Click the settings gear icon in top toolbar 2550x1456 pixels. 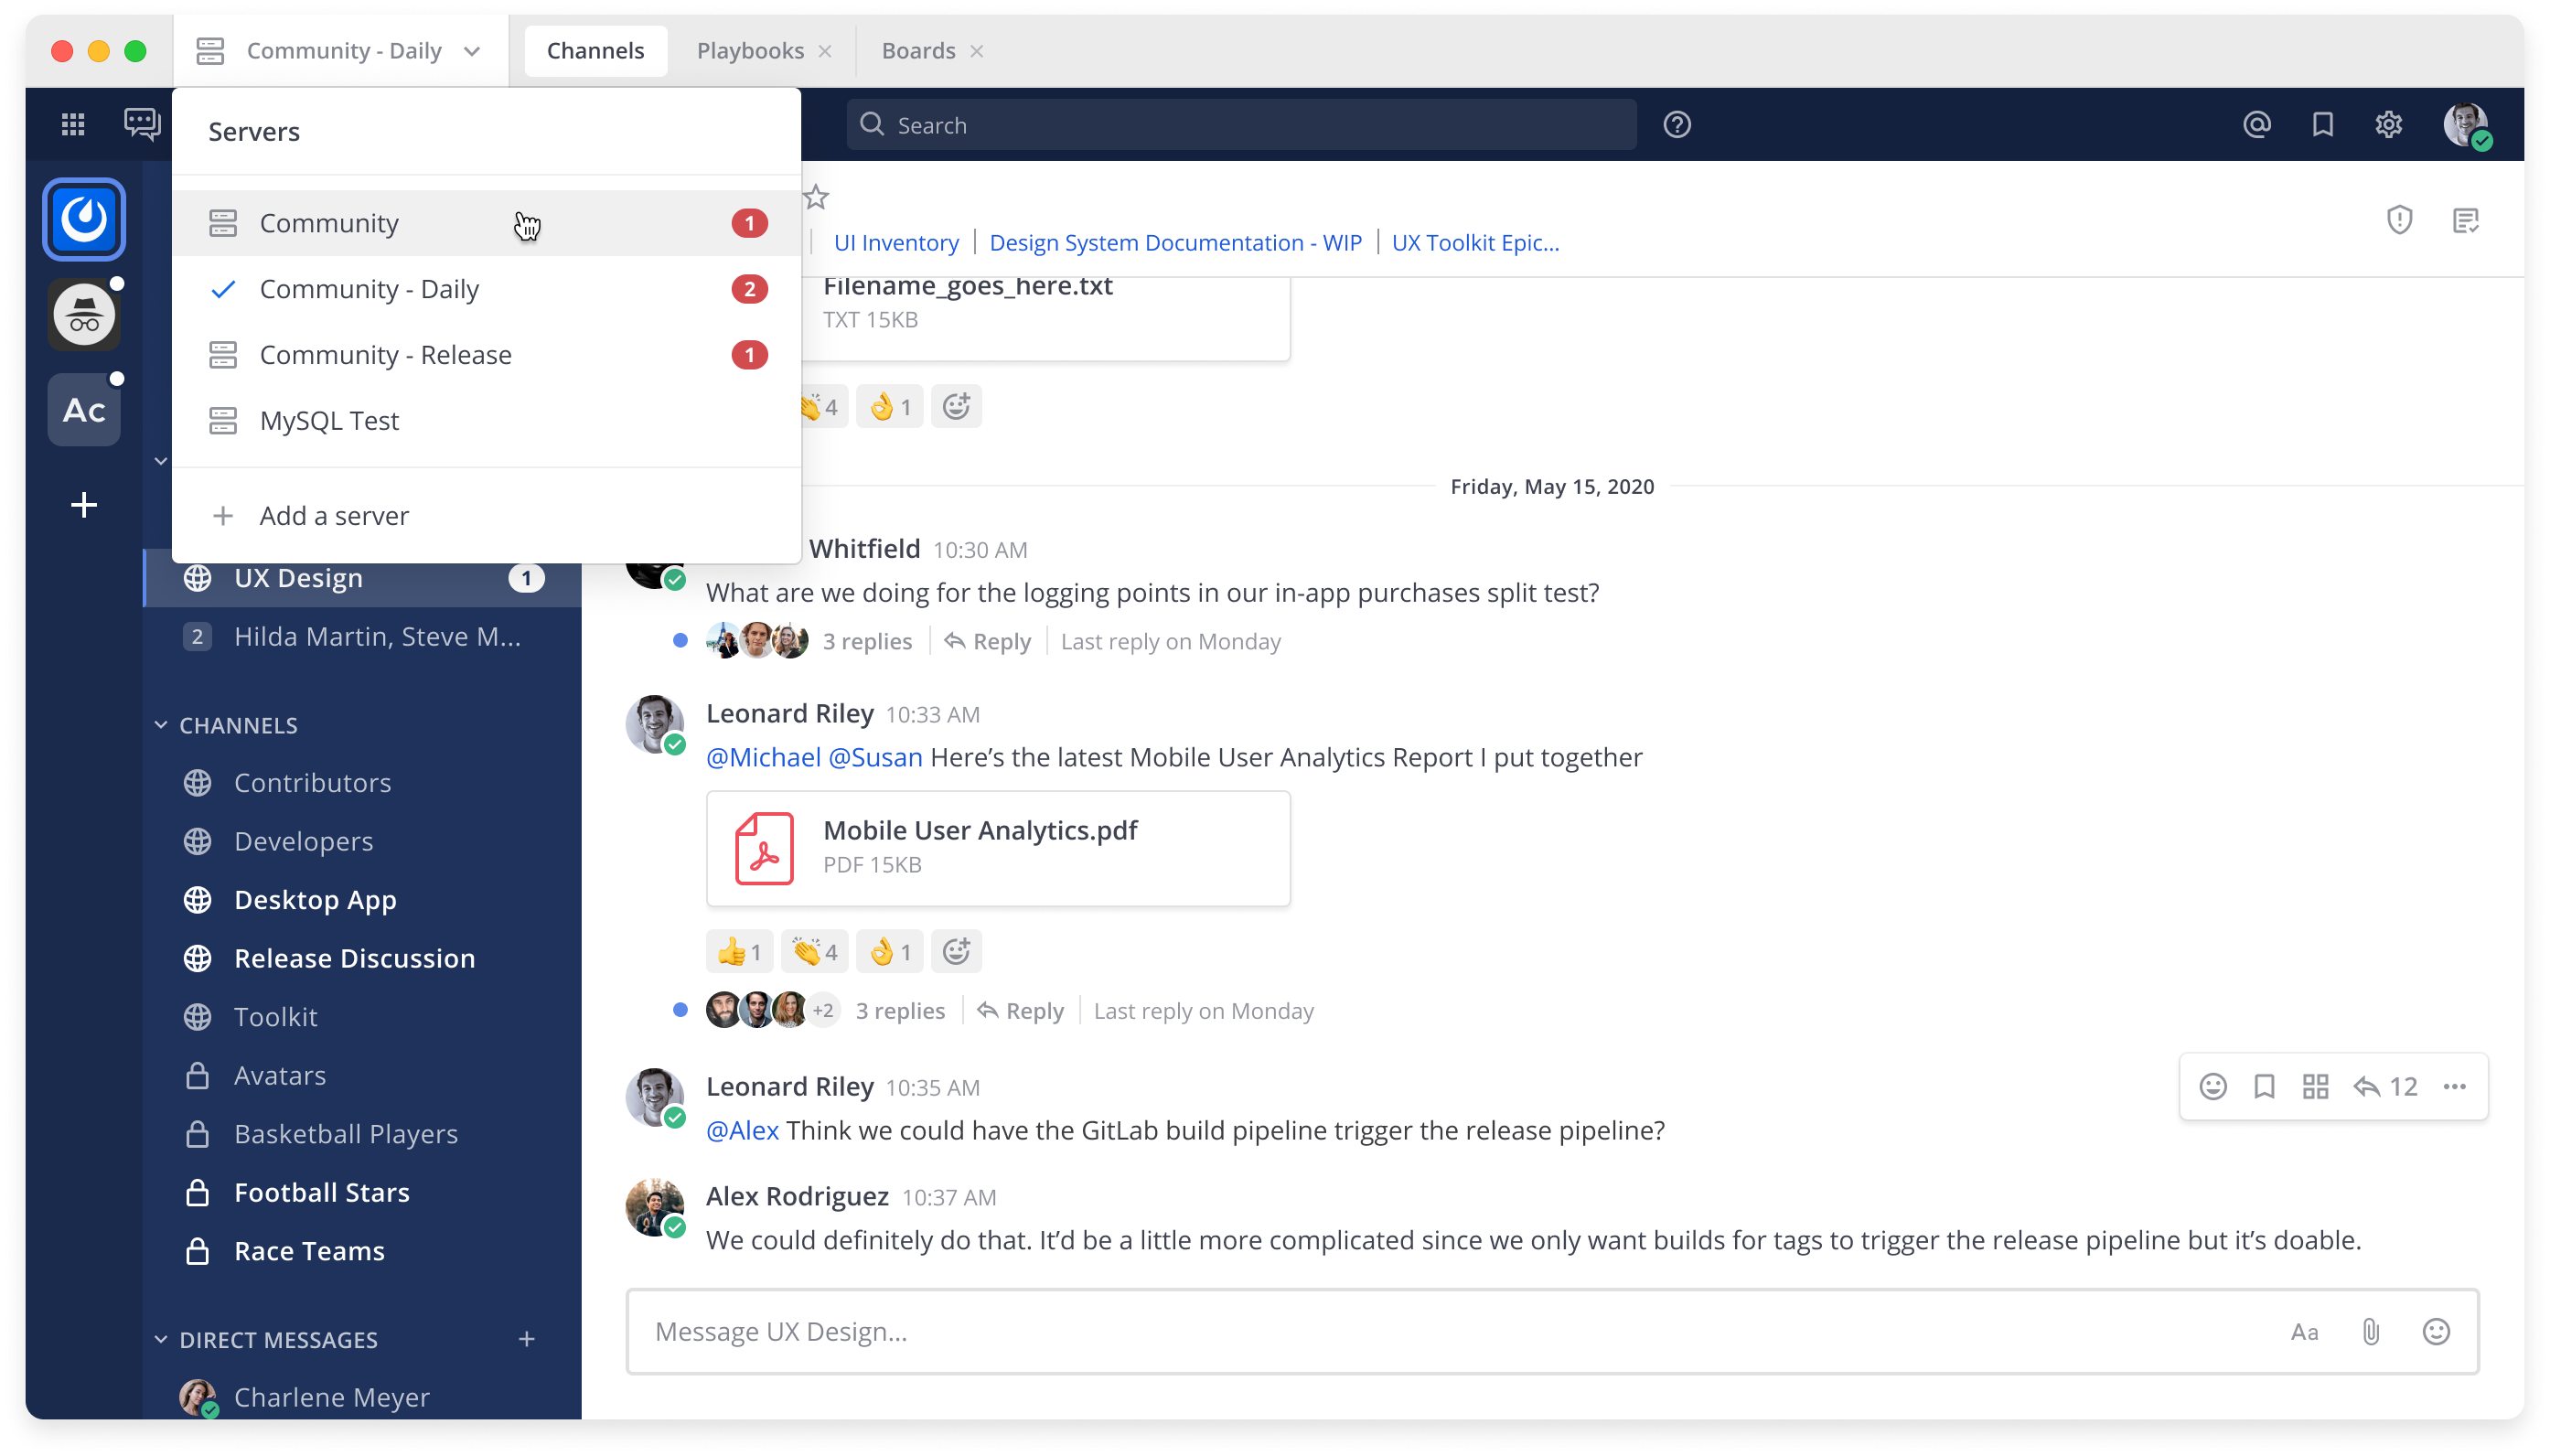pos(2387,124)
